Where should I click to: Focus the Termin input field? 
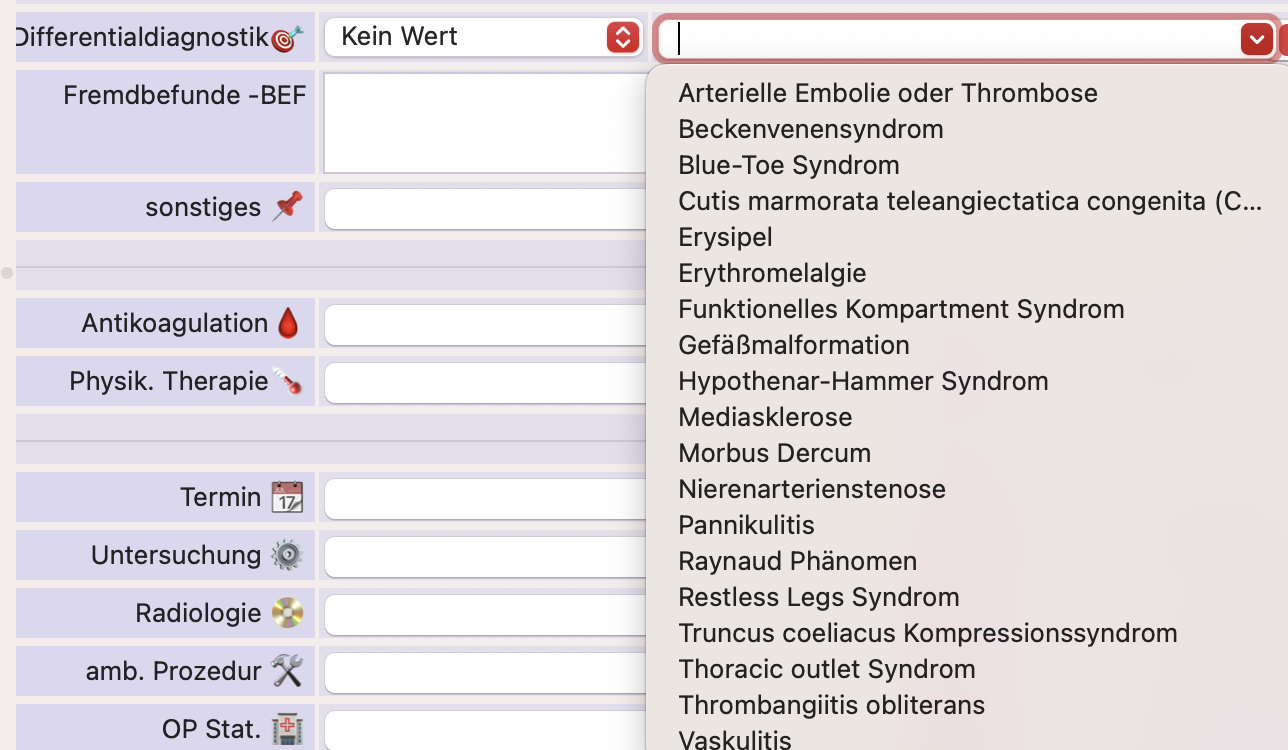point(484,498)
